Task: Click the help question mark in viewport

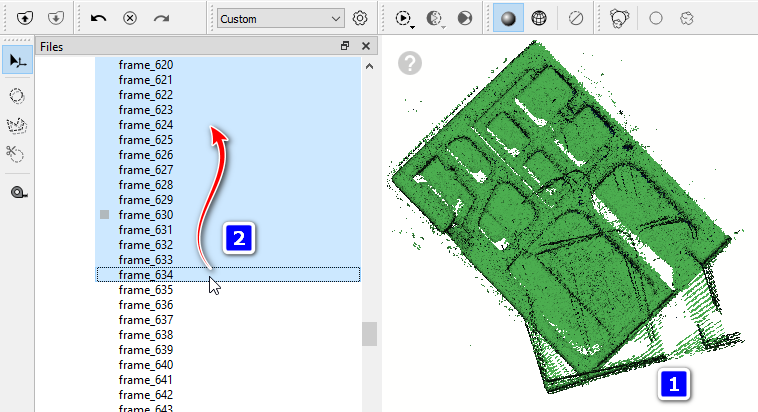Action: 410,63
